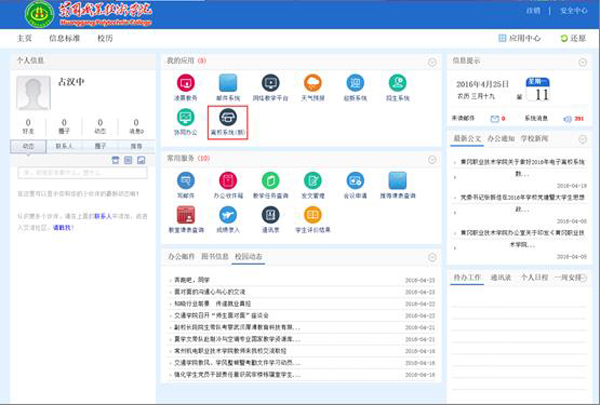Open the 邮件系统 mail app
Image resolution: width=600 pixels, height=405 pixels.
(228, 83)
